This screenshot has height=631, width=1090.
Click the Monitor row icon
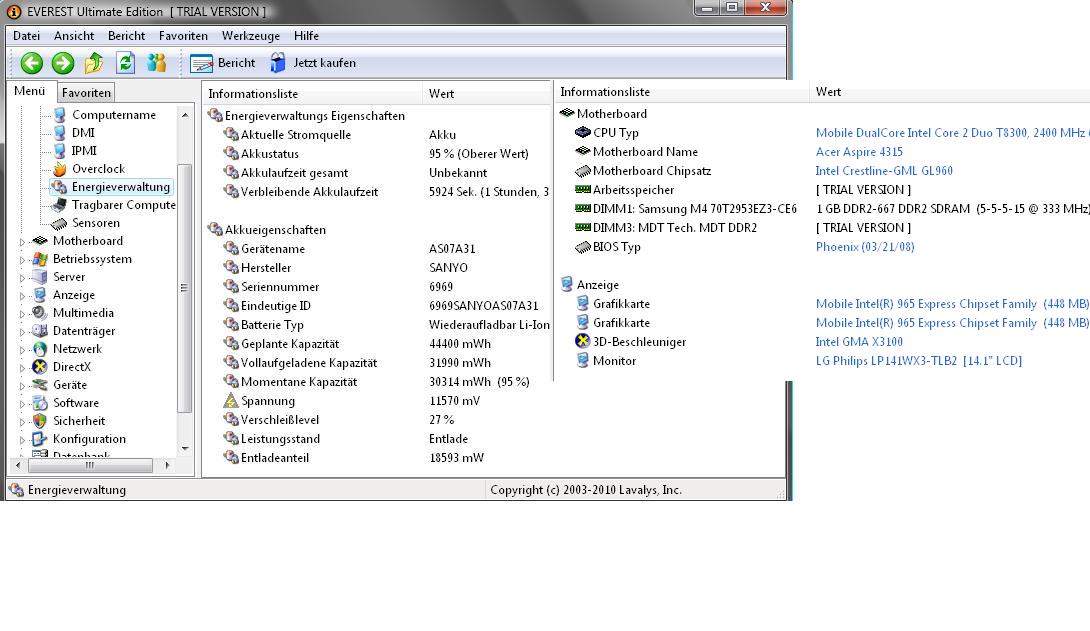(x=583, y=361)
